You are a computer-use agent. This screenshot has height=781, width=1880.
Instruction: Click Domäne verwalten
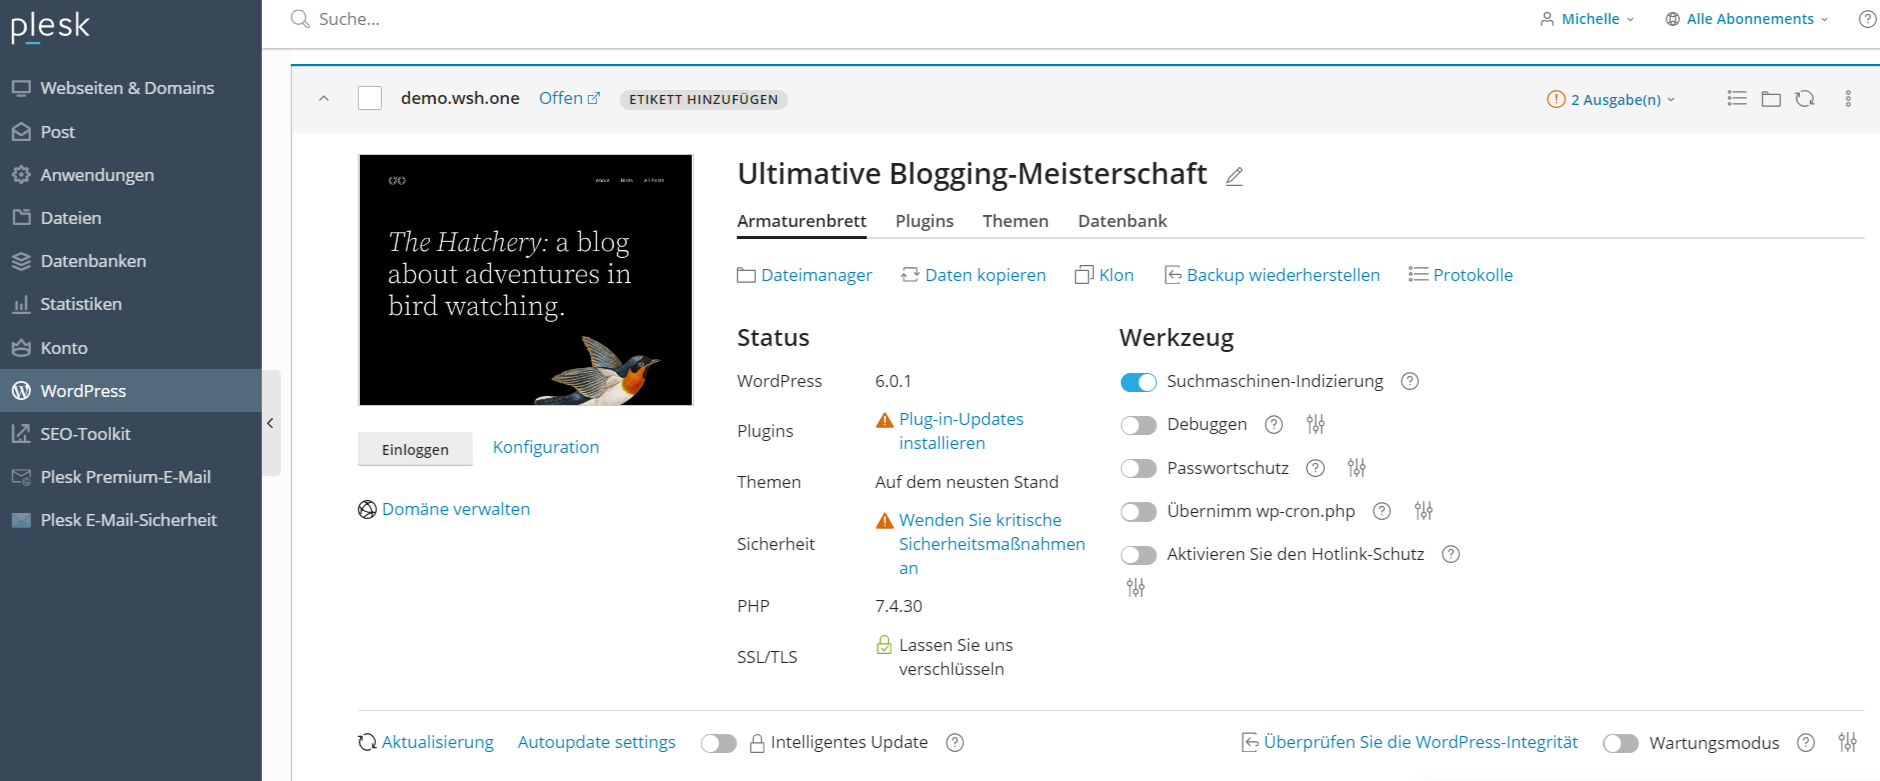(444, 509)
